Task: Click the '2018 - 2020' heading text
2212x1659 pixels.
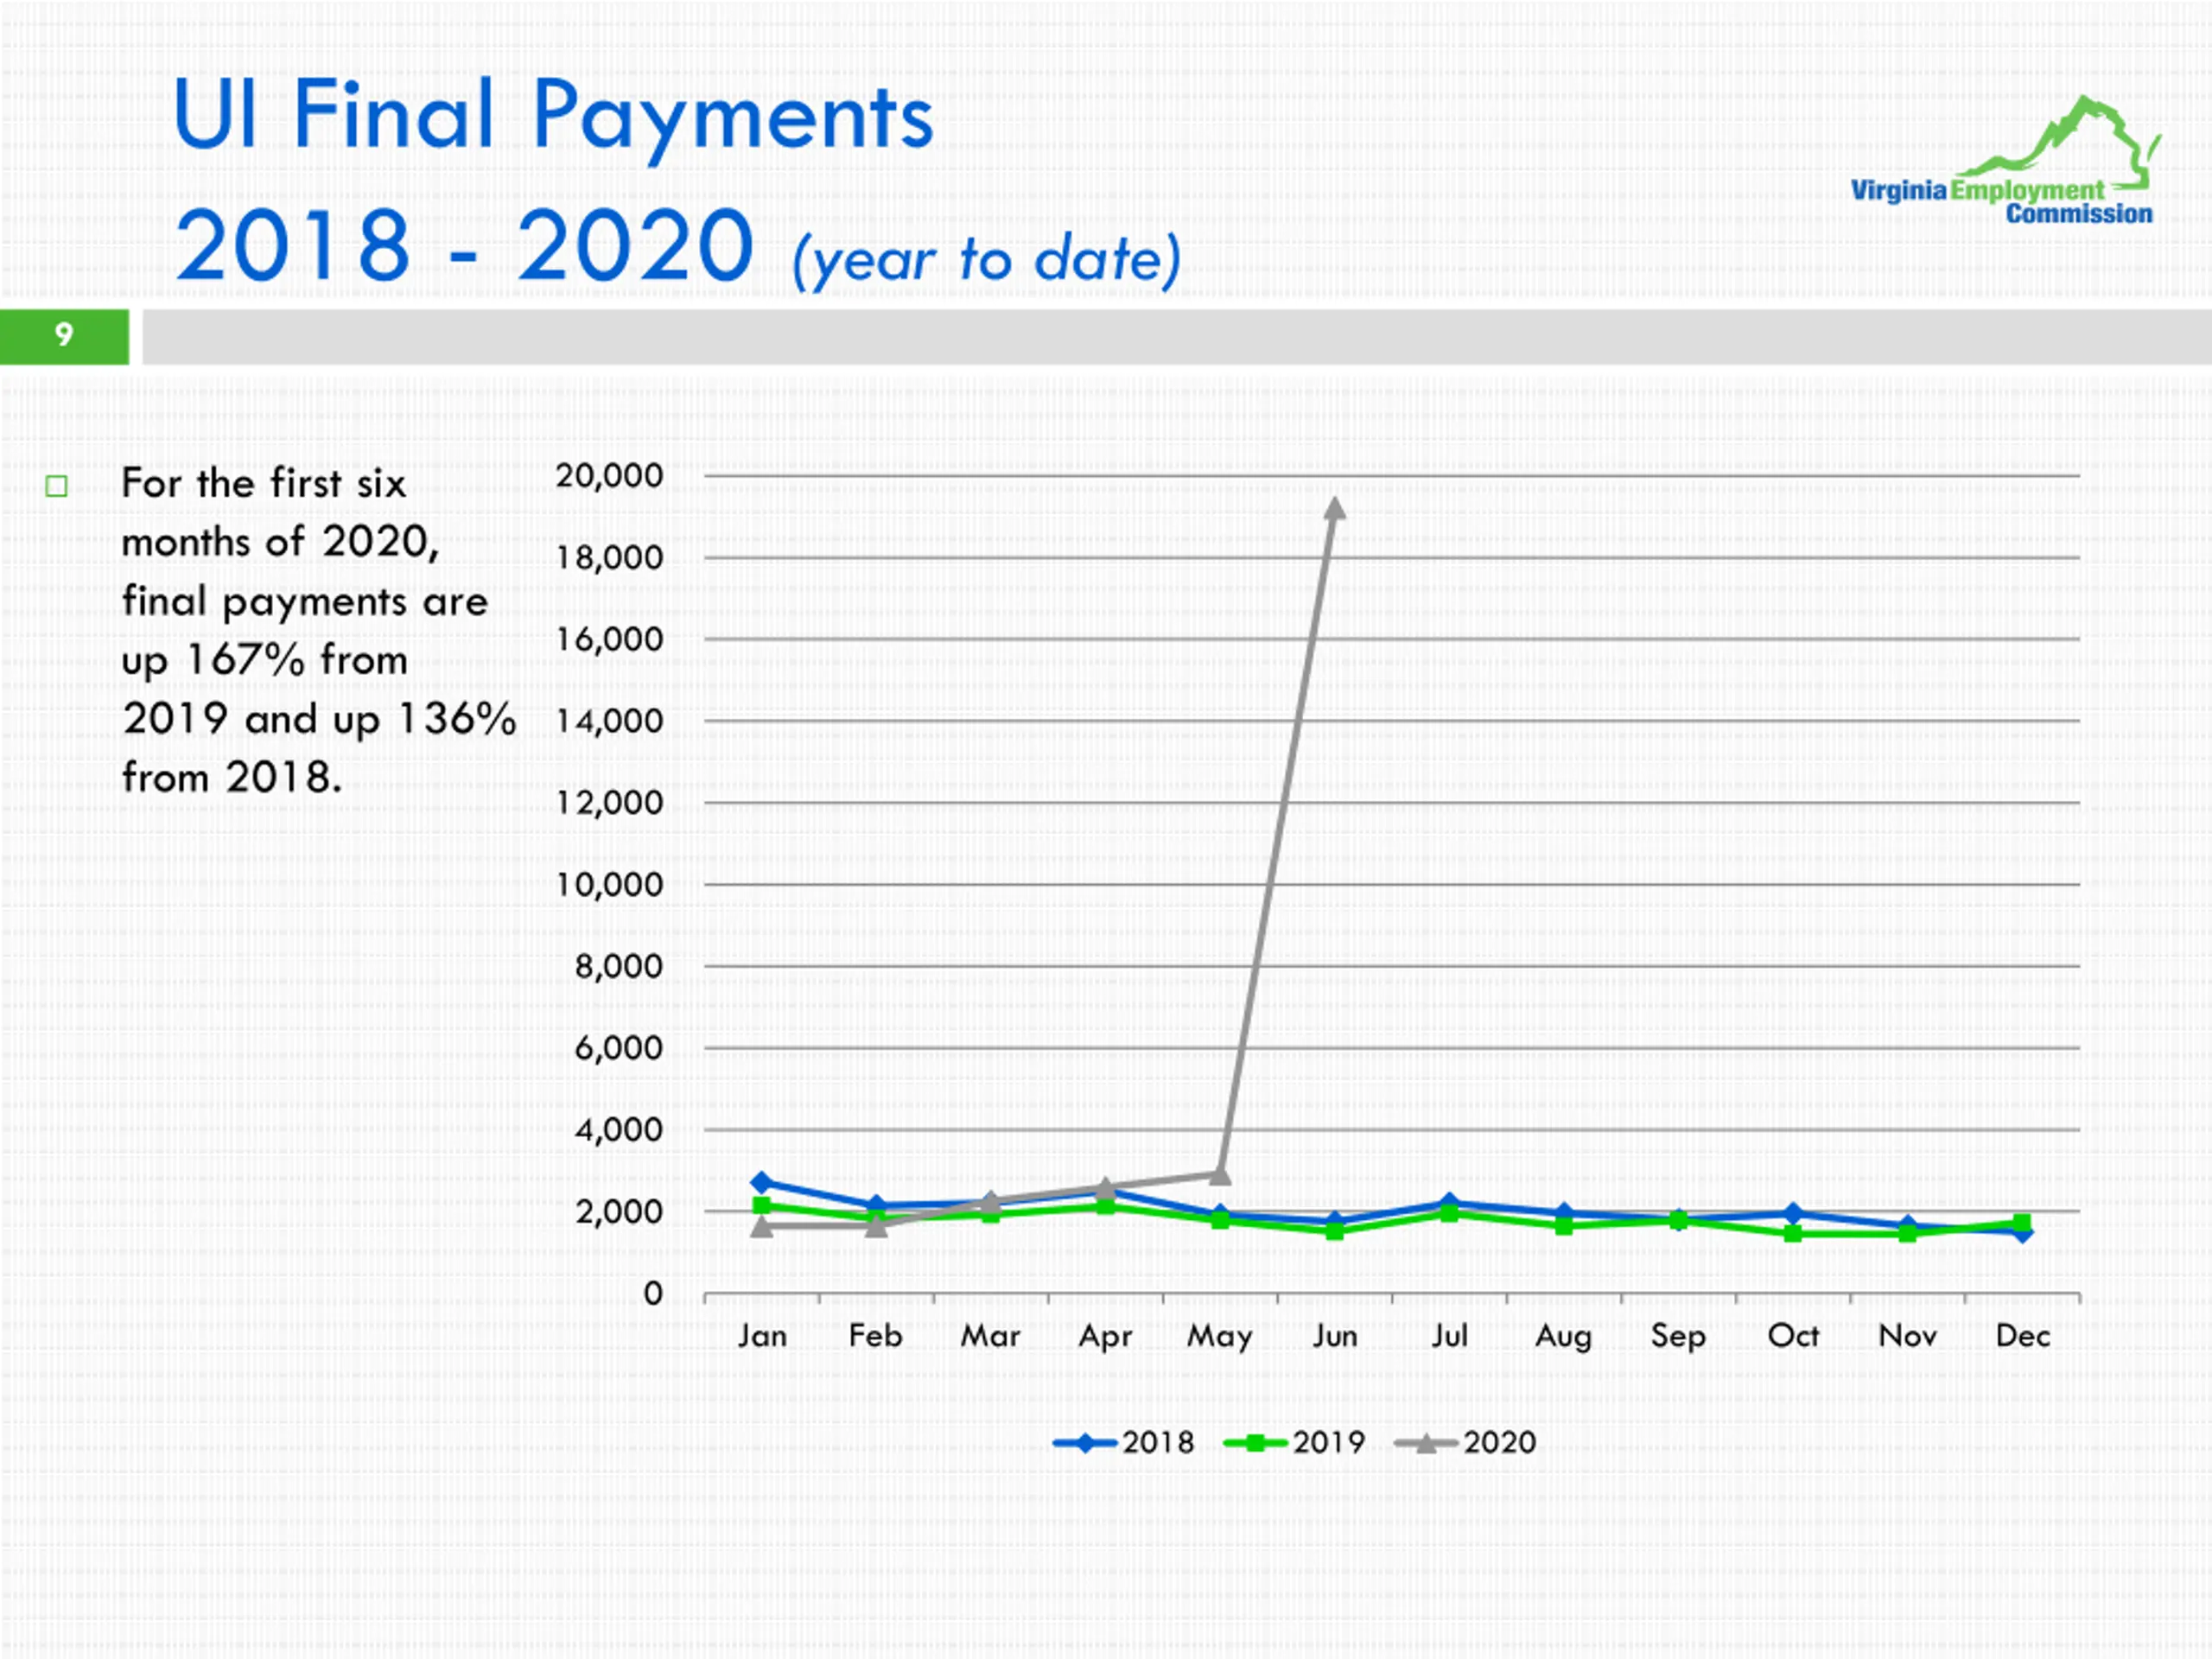Action: (464, 245)
